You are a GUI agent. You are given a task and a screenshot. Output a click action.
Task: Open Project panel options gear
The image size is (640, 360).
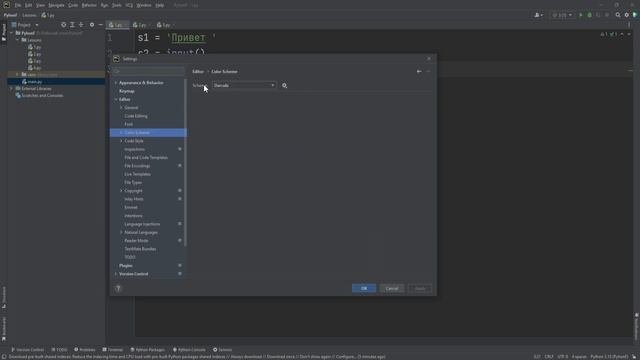[x=92, y=25]
